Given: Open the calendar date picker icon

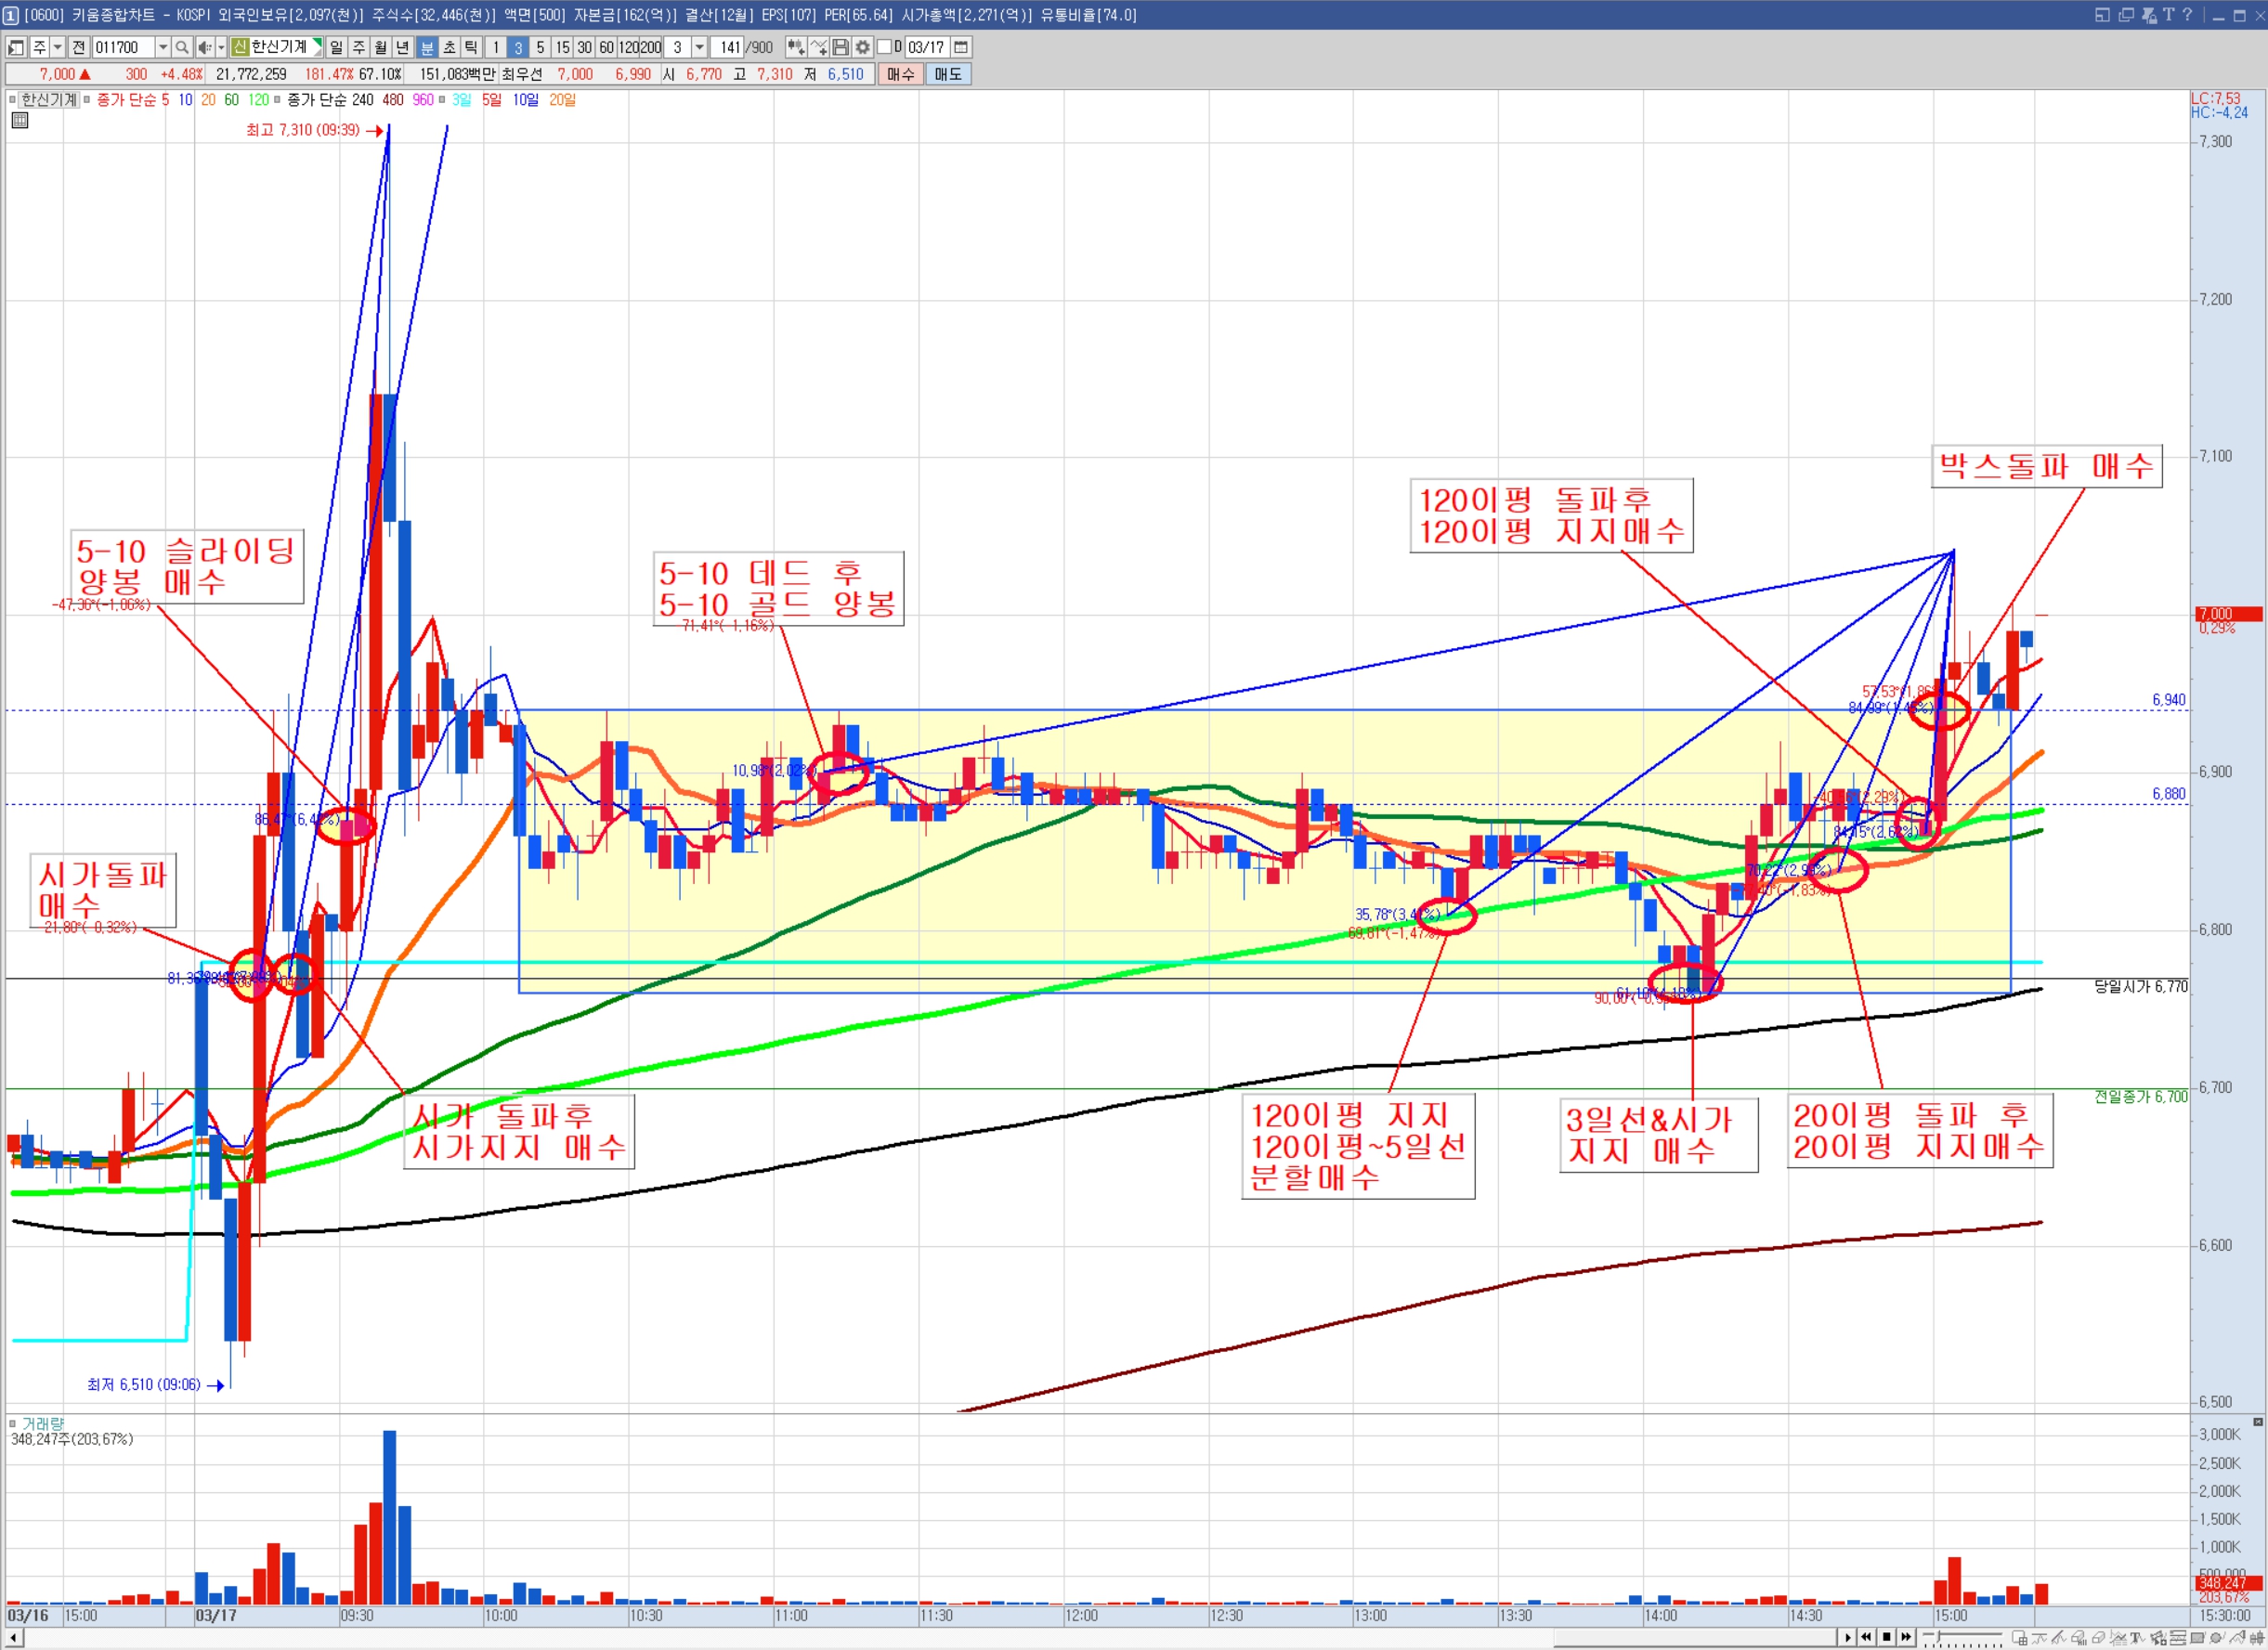Looking at the screenshot, I should (961, 47).
